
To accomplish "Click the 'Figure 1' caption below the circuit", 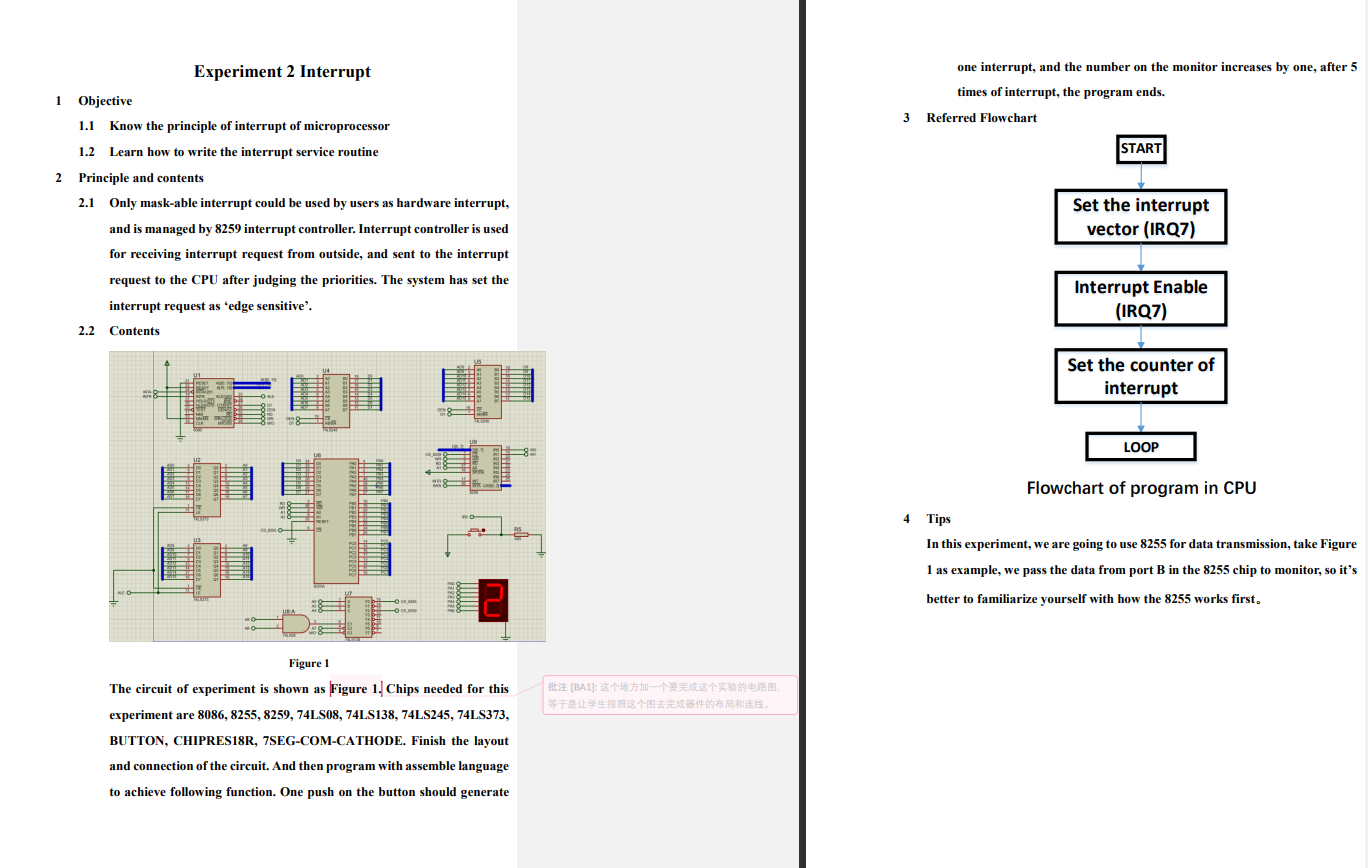I will tap(309, 663).
